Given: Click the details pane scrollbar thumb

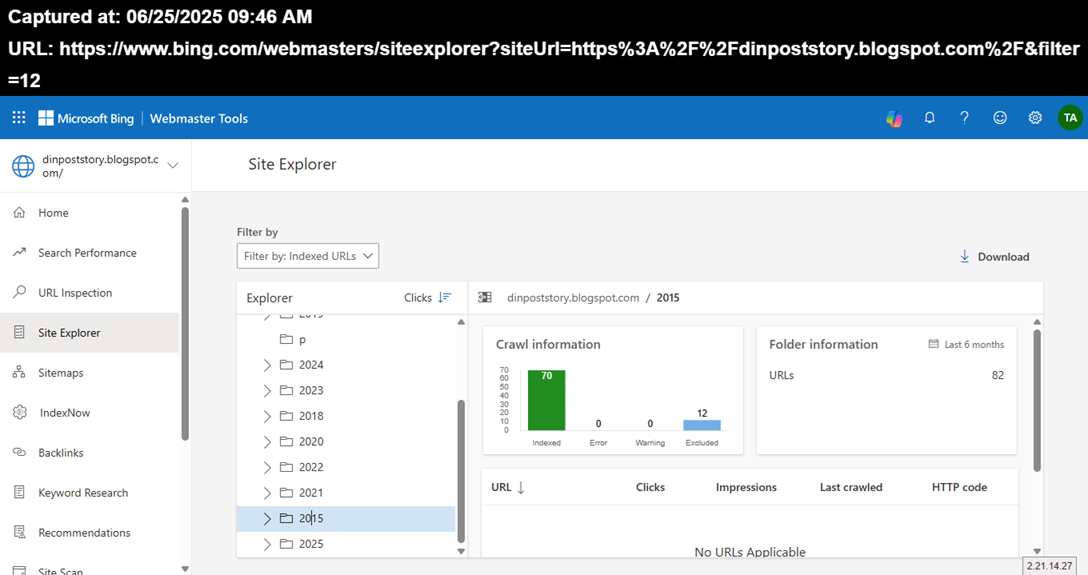Looking at the screenshot, I should click(1037, 400).
